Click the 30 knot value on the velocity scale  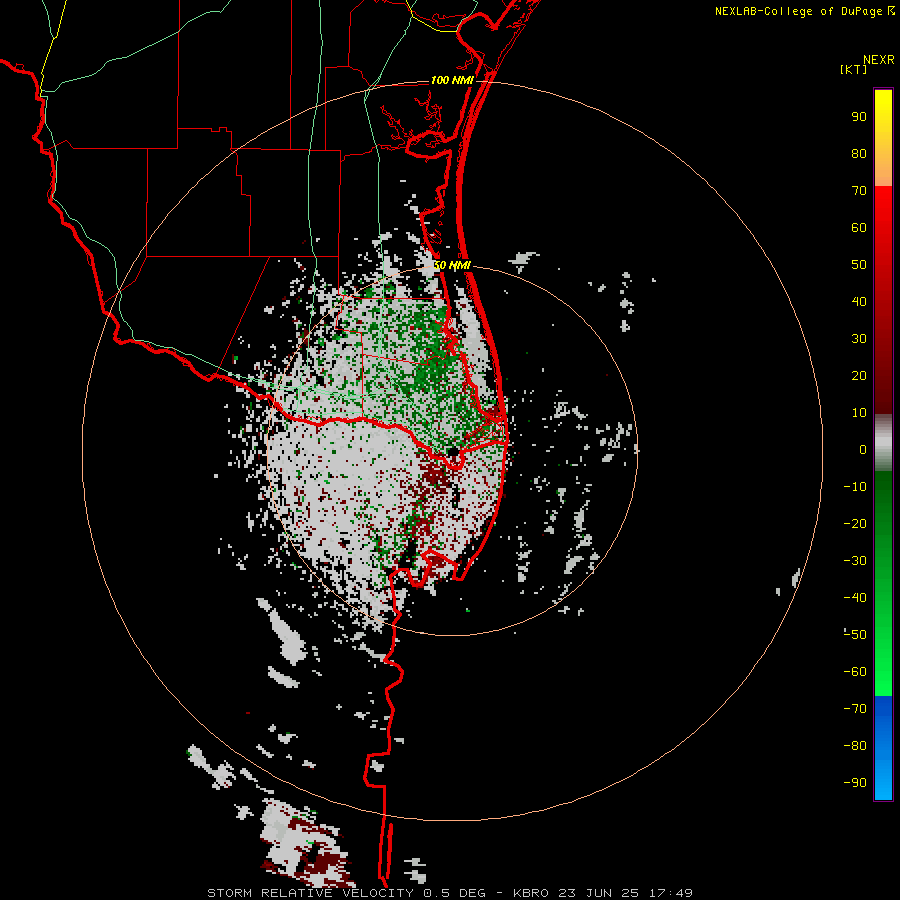tap(859, 339)
